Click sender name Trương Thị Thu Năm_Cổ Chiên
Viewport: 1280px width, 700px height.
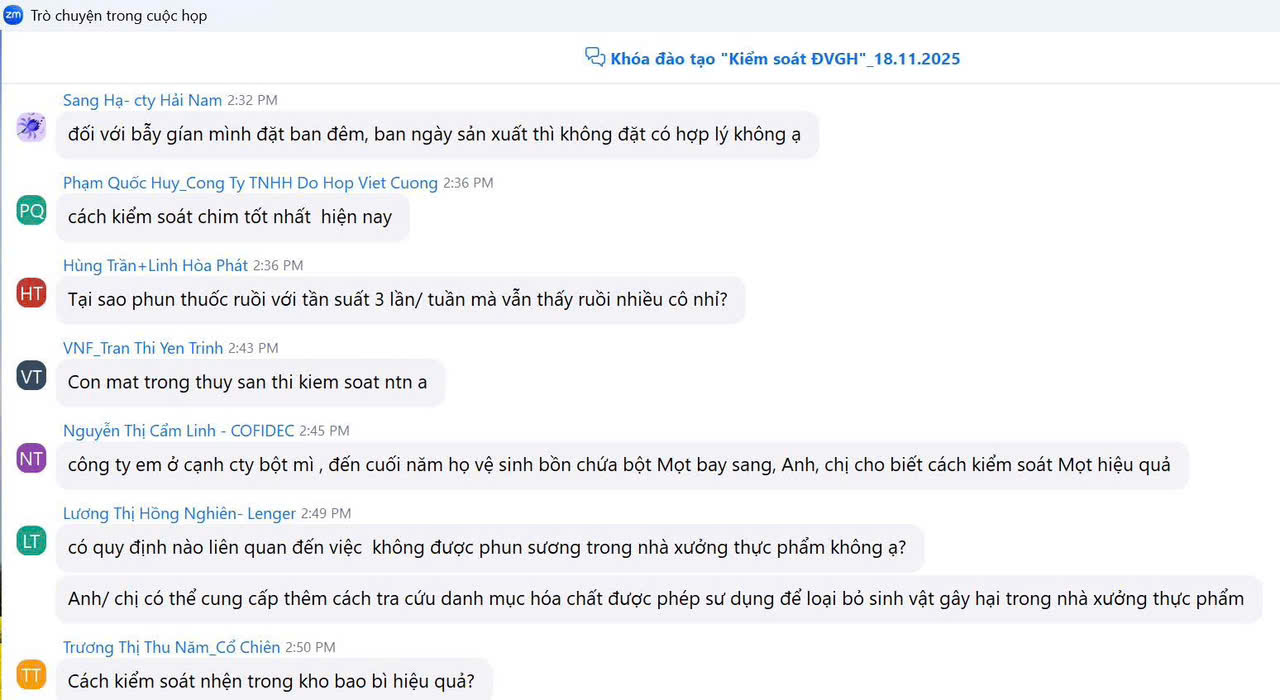171,648
